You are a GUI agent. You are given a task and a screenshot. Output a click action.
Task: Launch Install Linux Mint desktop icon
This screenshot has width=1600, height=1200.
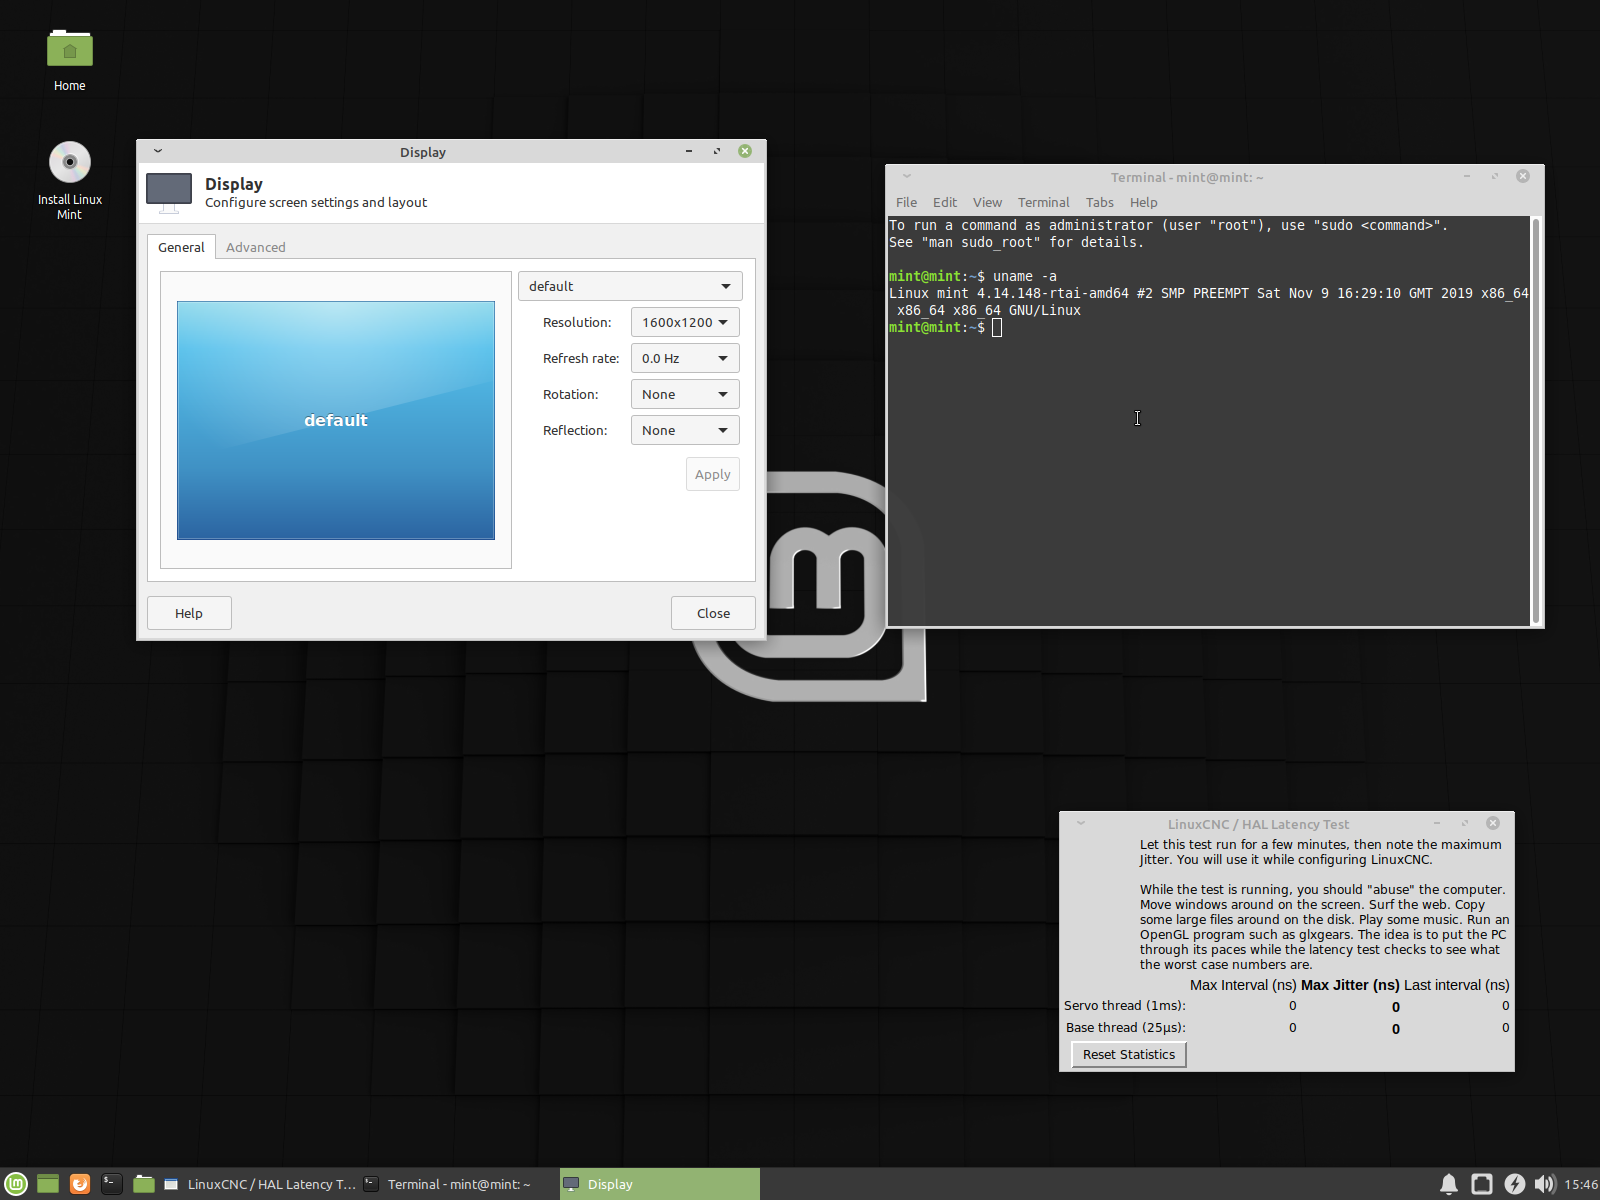[69, 180]
